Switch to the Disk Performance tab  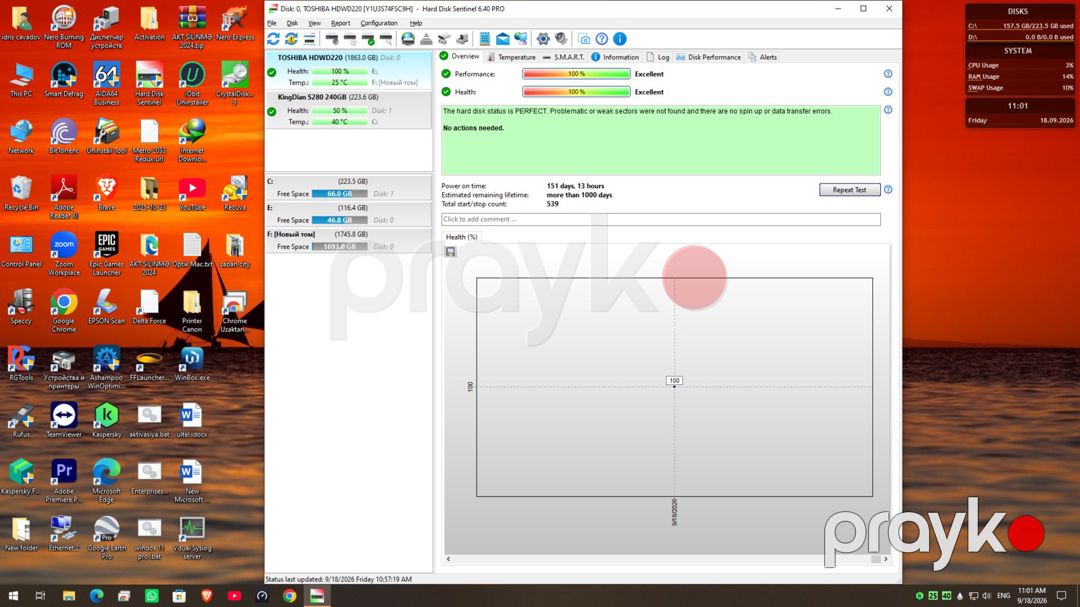click(709, 57)
